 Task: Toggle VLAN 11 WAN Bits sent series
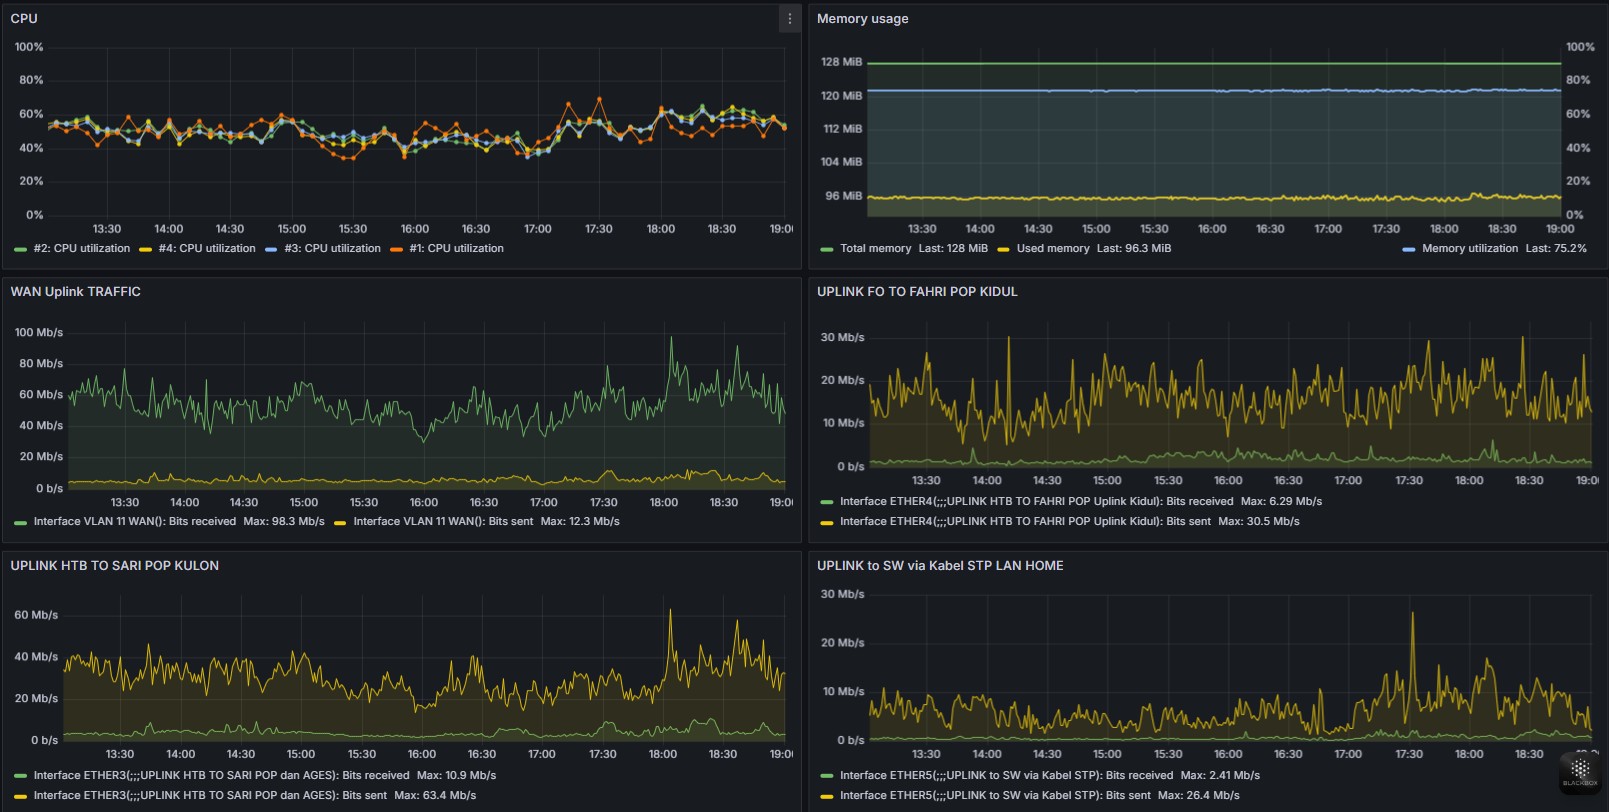442,522
